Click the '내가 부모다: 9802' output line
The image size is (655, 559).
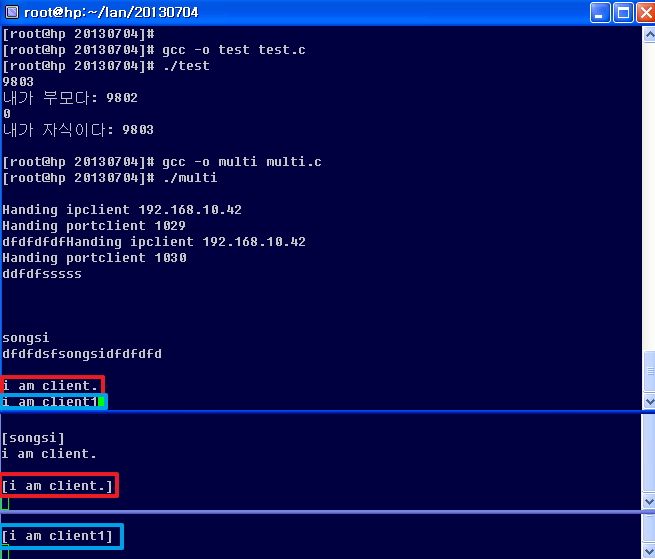(x=70, y=98)
